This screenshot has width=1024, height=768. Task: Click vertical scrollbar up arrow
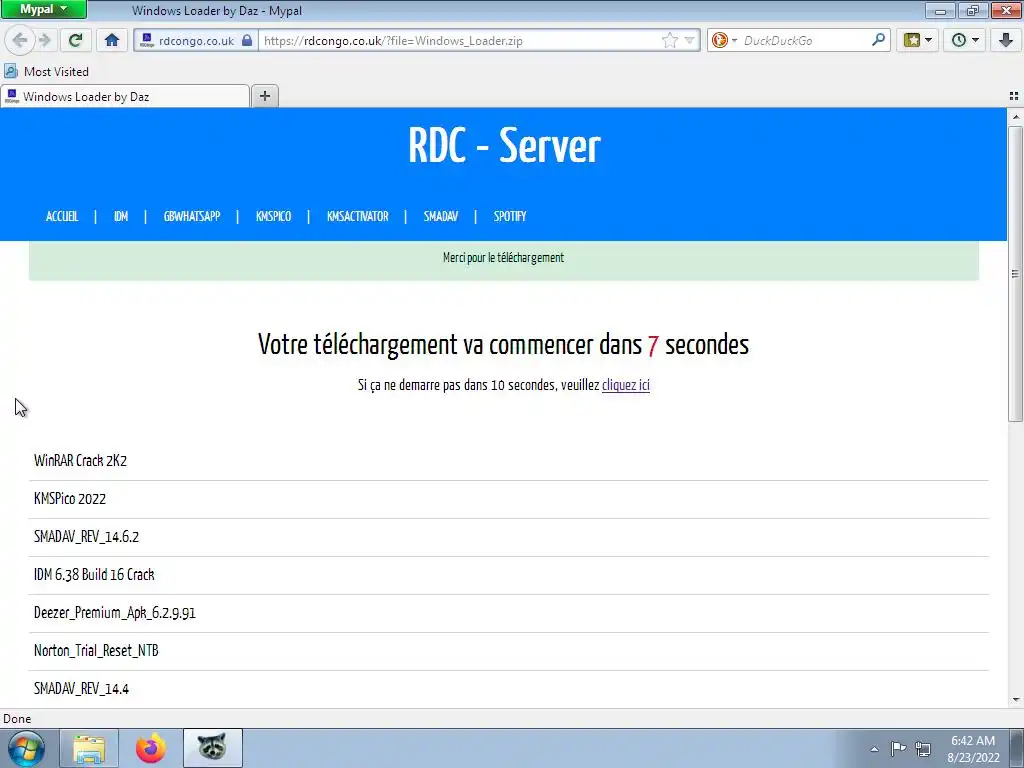[x=1016, y=117]
